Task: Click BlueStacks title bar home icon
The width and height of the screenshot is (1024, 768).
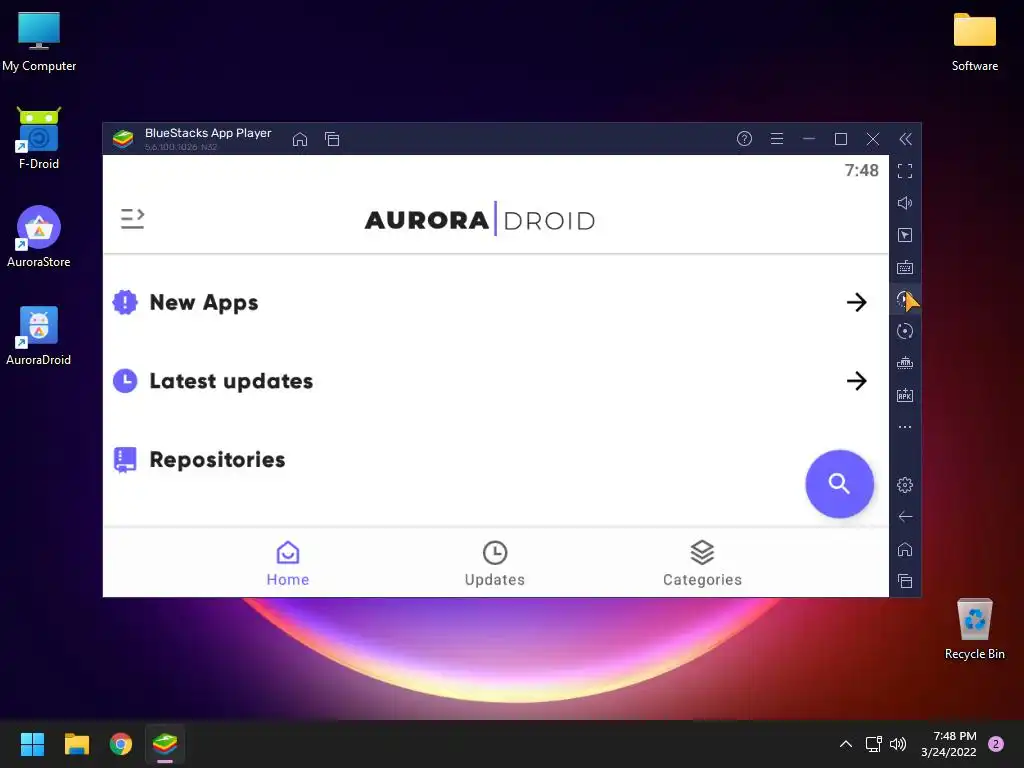Action: pyautogui.click(x=300, y=139)
